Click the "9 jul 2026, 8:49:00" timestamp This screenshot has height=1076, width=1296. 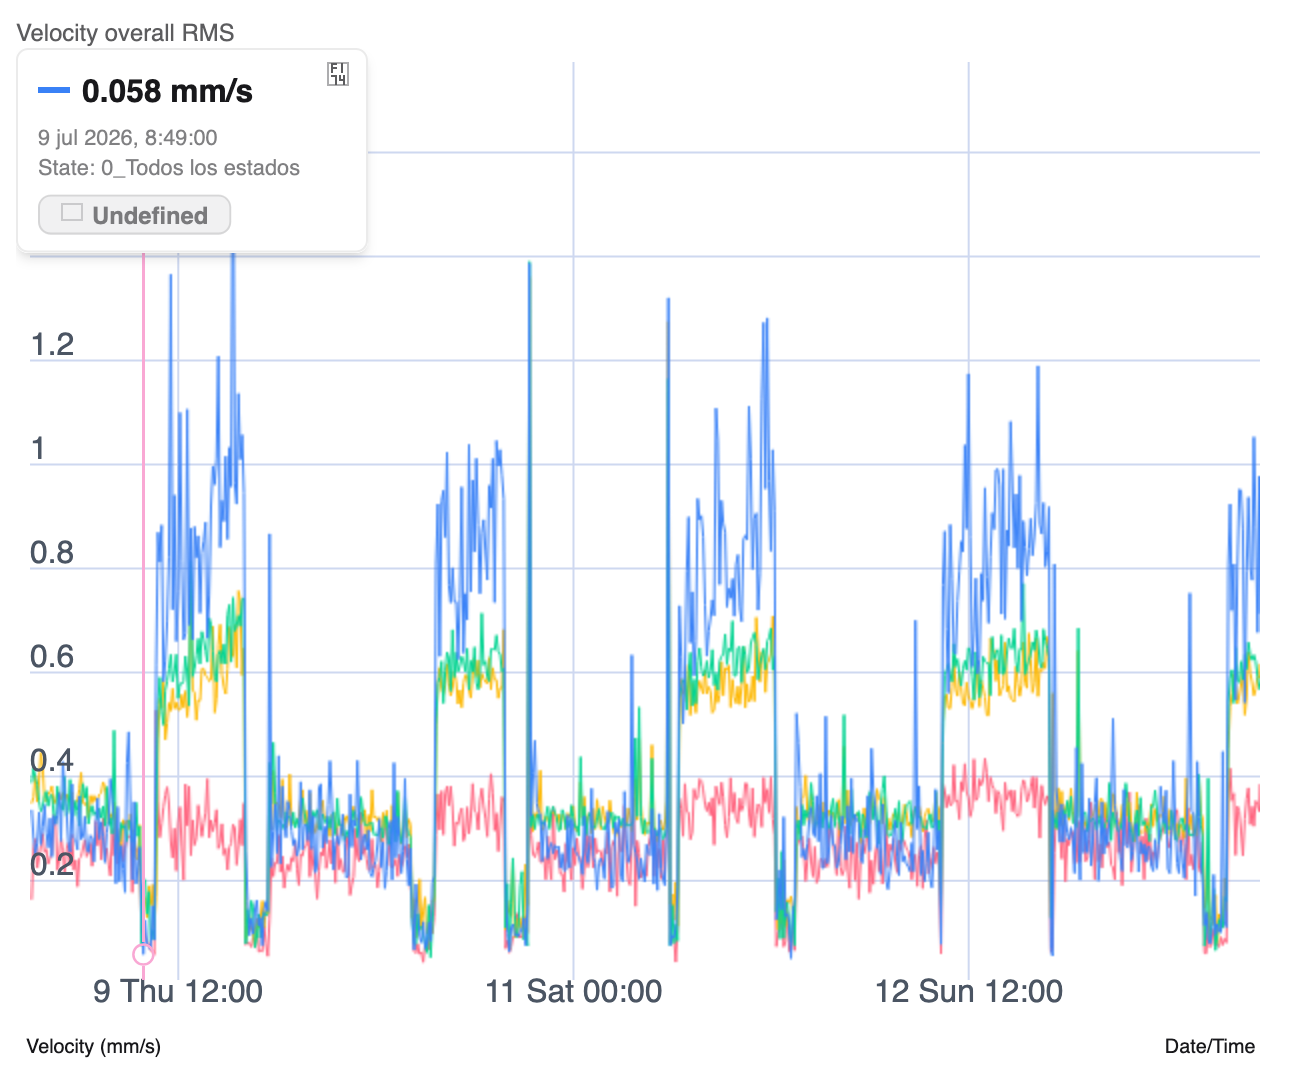tap(128, 138)
